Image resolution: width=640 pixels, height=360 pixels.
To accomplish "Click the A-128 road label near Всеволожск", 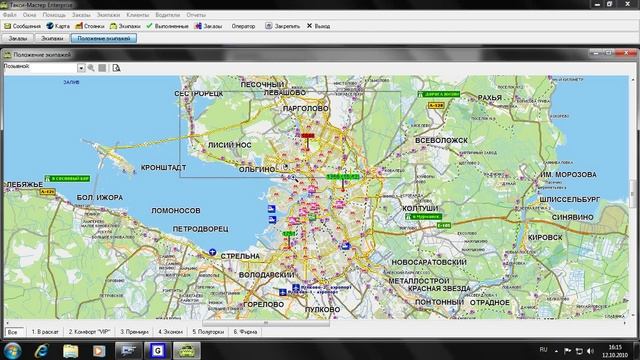I will coord(436,105).
